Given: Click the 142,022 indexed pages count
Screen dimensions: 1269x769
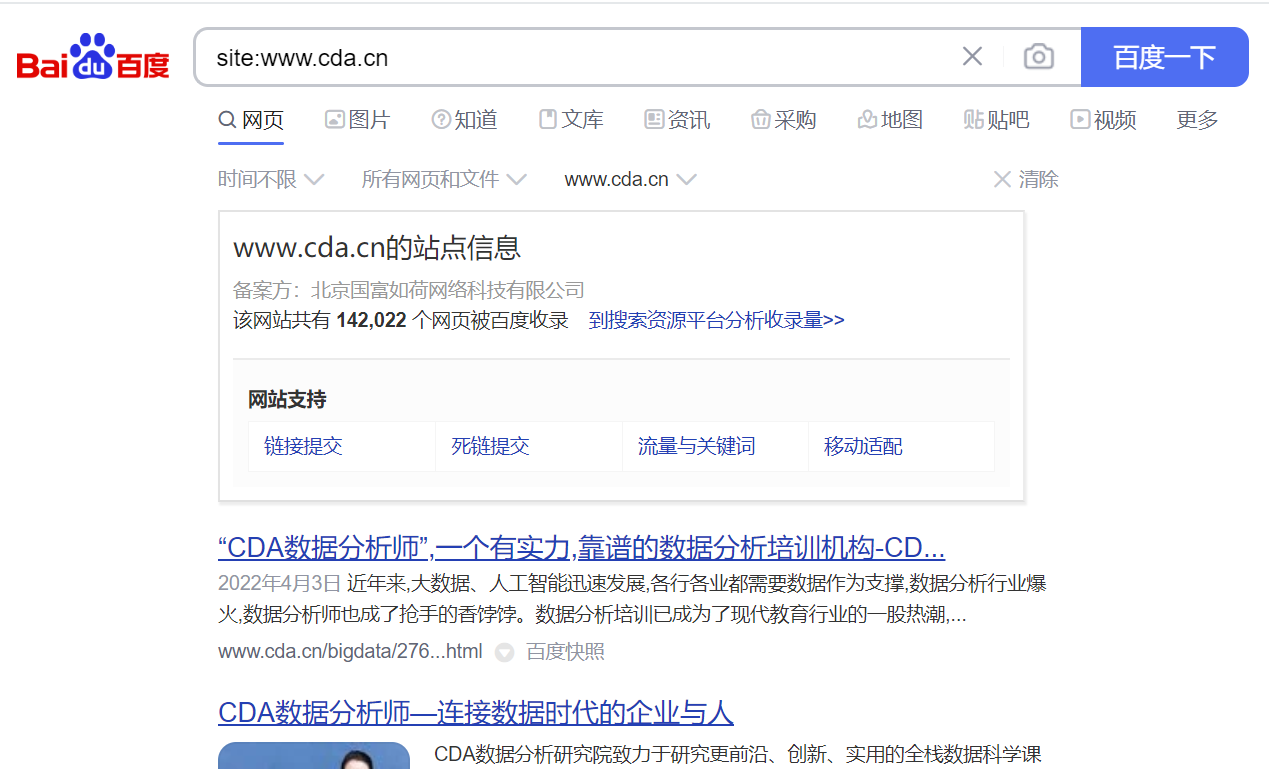Looking at the screenshot, I should pos(371,320).
